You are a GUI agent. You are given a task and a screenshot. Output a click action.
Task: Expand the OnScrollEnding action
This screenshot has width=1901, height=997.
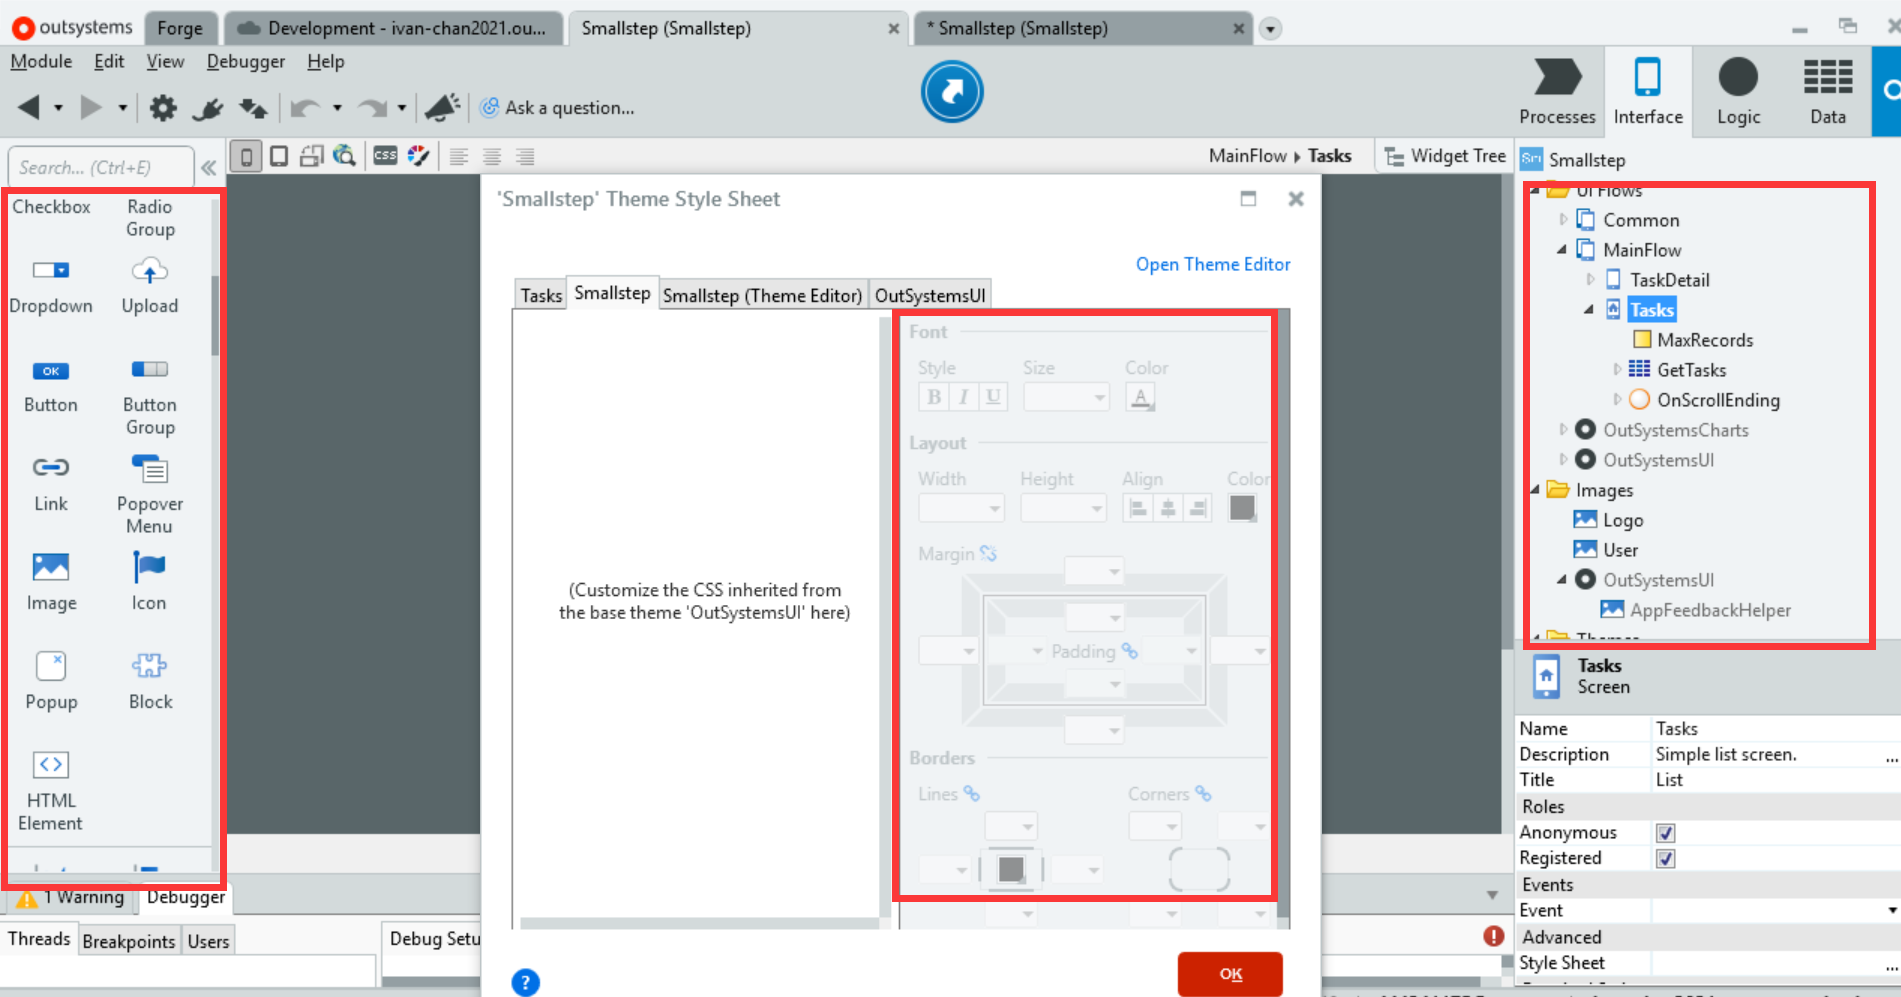point(1617,400)
